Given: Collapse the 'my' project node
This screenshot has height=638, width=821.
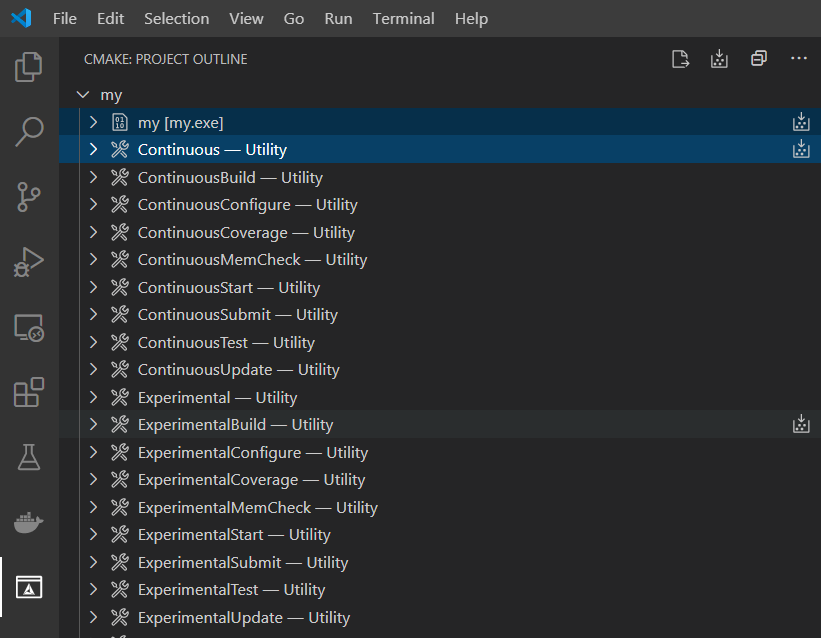Looking at the screenshot, I should [x=83, y=95].
